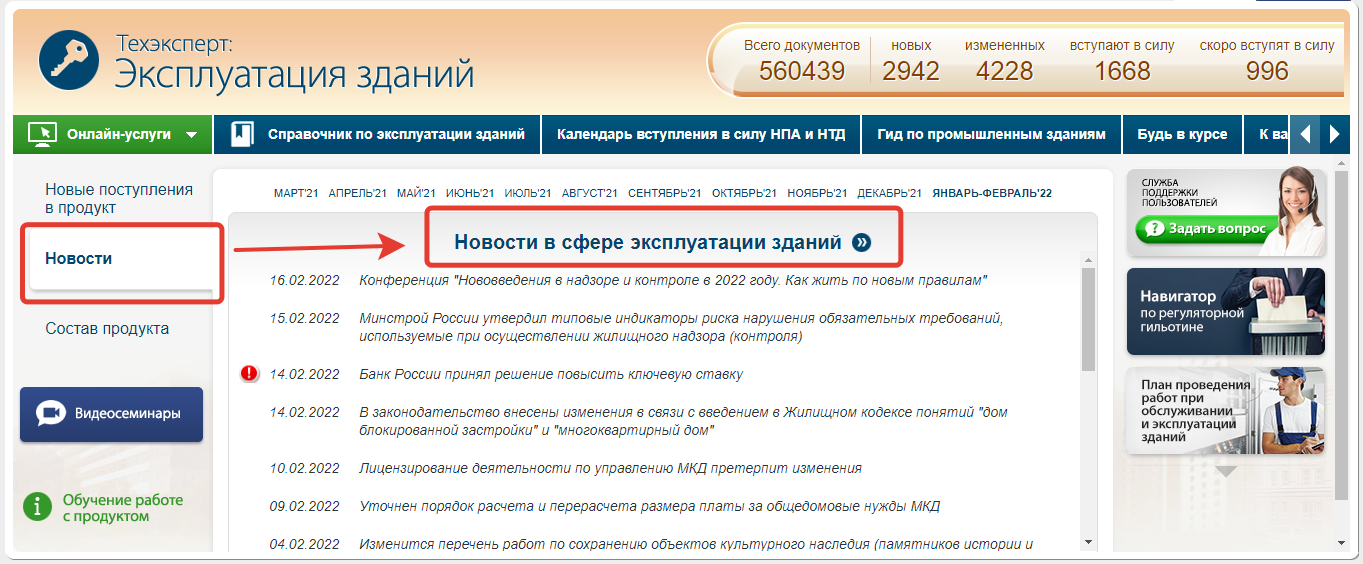
Task: Click the Техэксперт key logo icon
Action: (68, 59)
